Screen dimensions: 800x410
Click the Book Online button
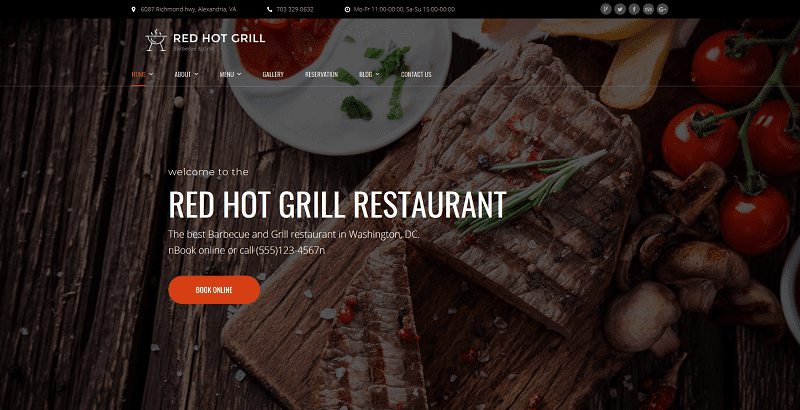214,290
